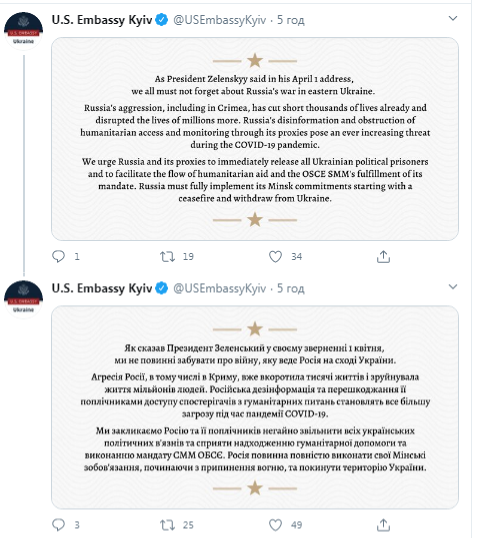The width and height of the screenshot is (480, 538).
Task: Expand the second tweet's options chevron
Action: point(453,286)
